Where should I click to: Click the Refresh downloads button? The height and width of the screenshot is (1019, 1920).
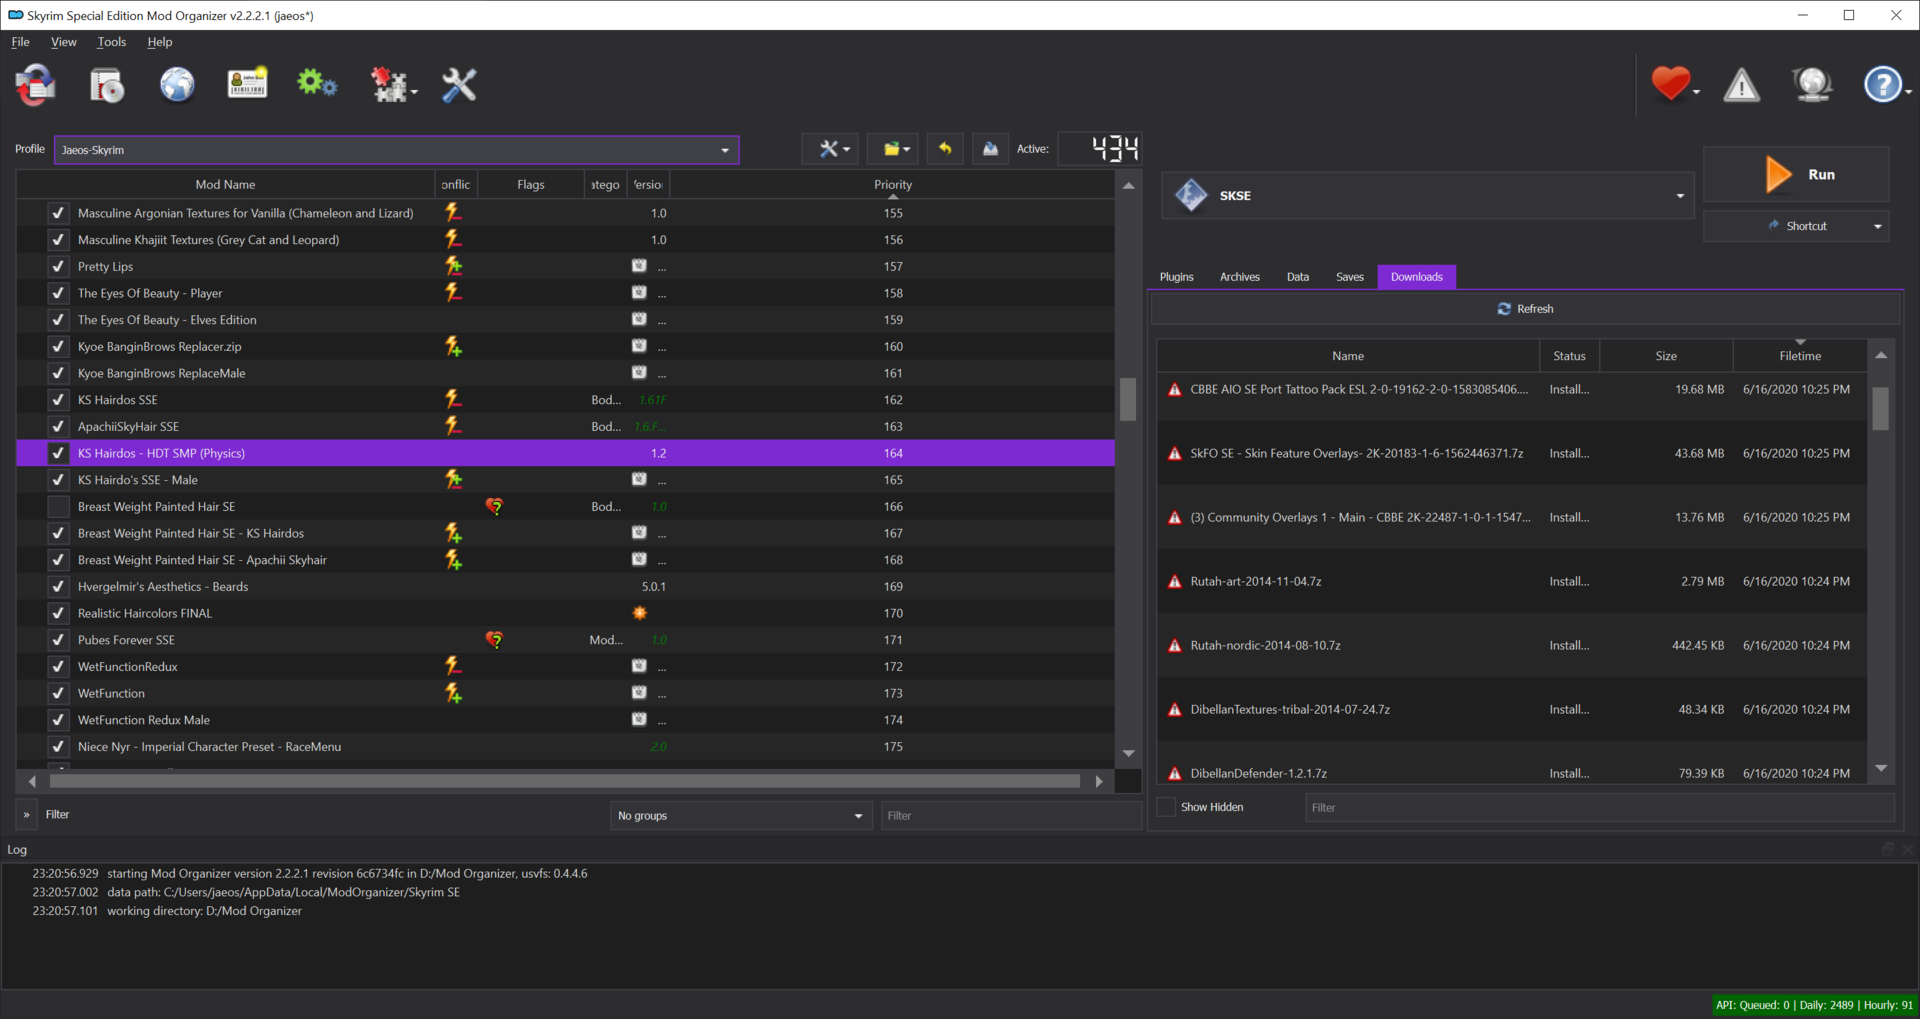pos(1525,309)
